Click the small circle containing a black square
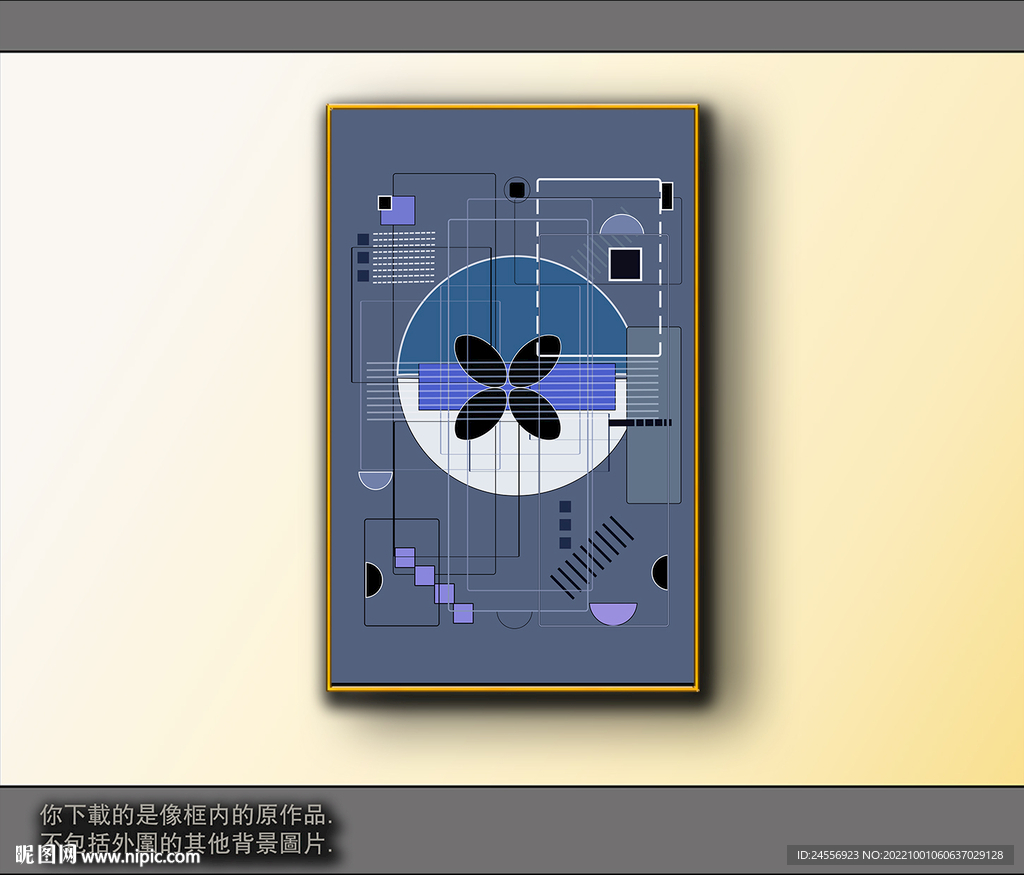This screenshot has width=1024, height=875. 516,189
